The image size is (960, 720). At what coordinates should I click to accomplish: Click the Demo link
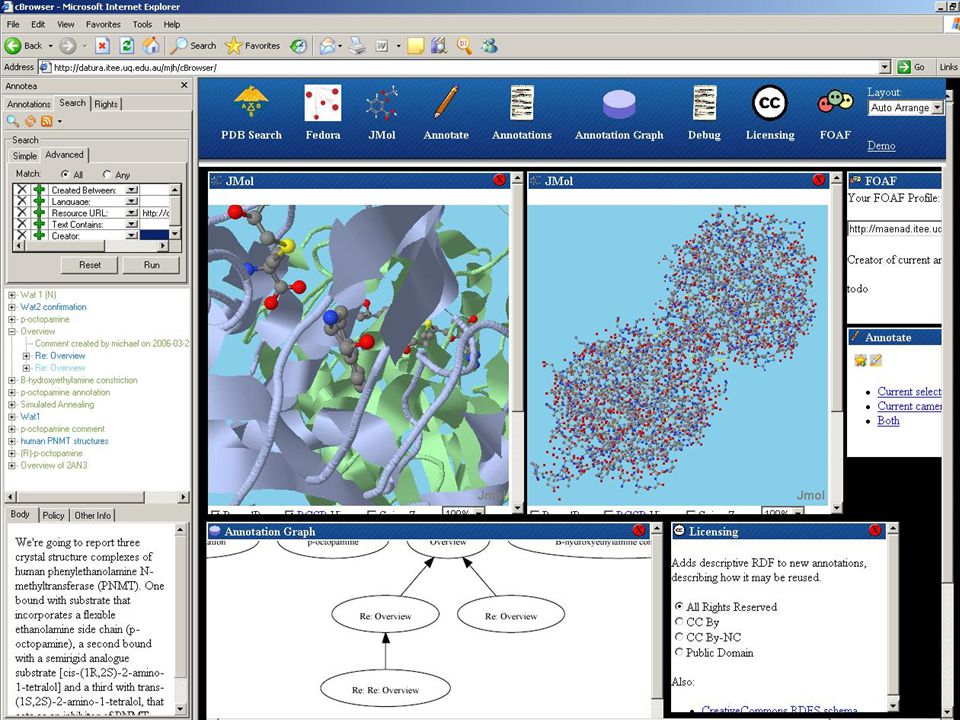pos(881,146)
